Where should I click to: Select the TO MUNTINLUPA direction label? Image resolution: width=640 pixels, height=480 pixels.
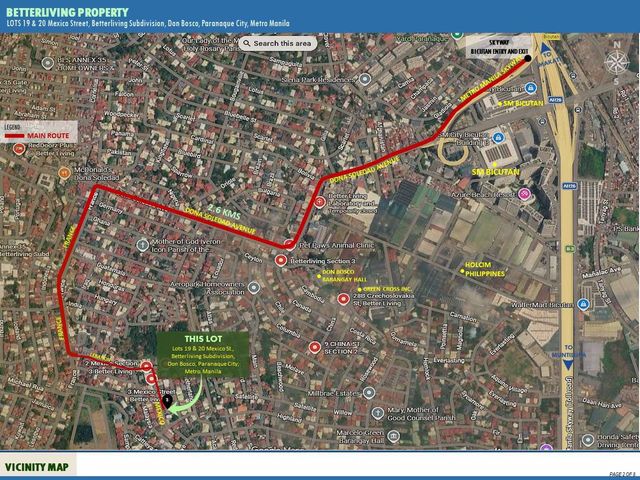[568, 351]
